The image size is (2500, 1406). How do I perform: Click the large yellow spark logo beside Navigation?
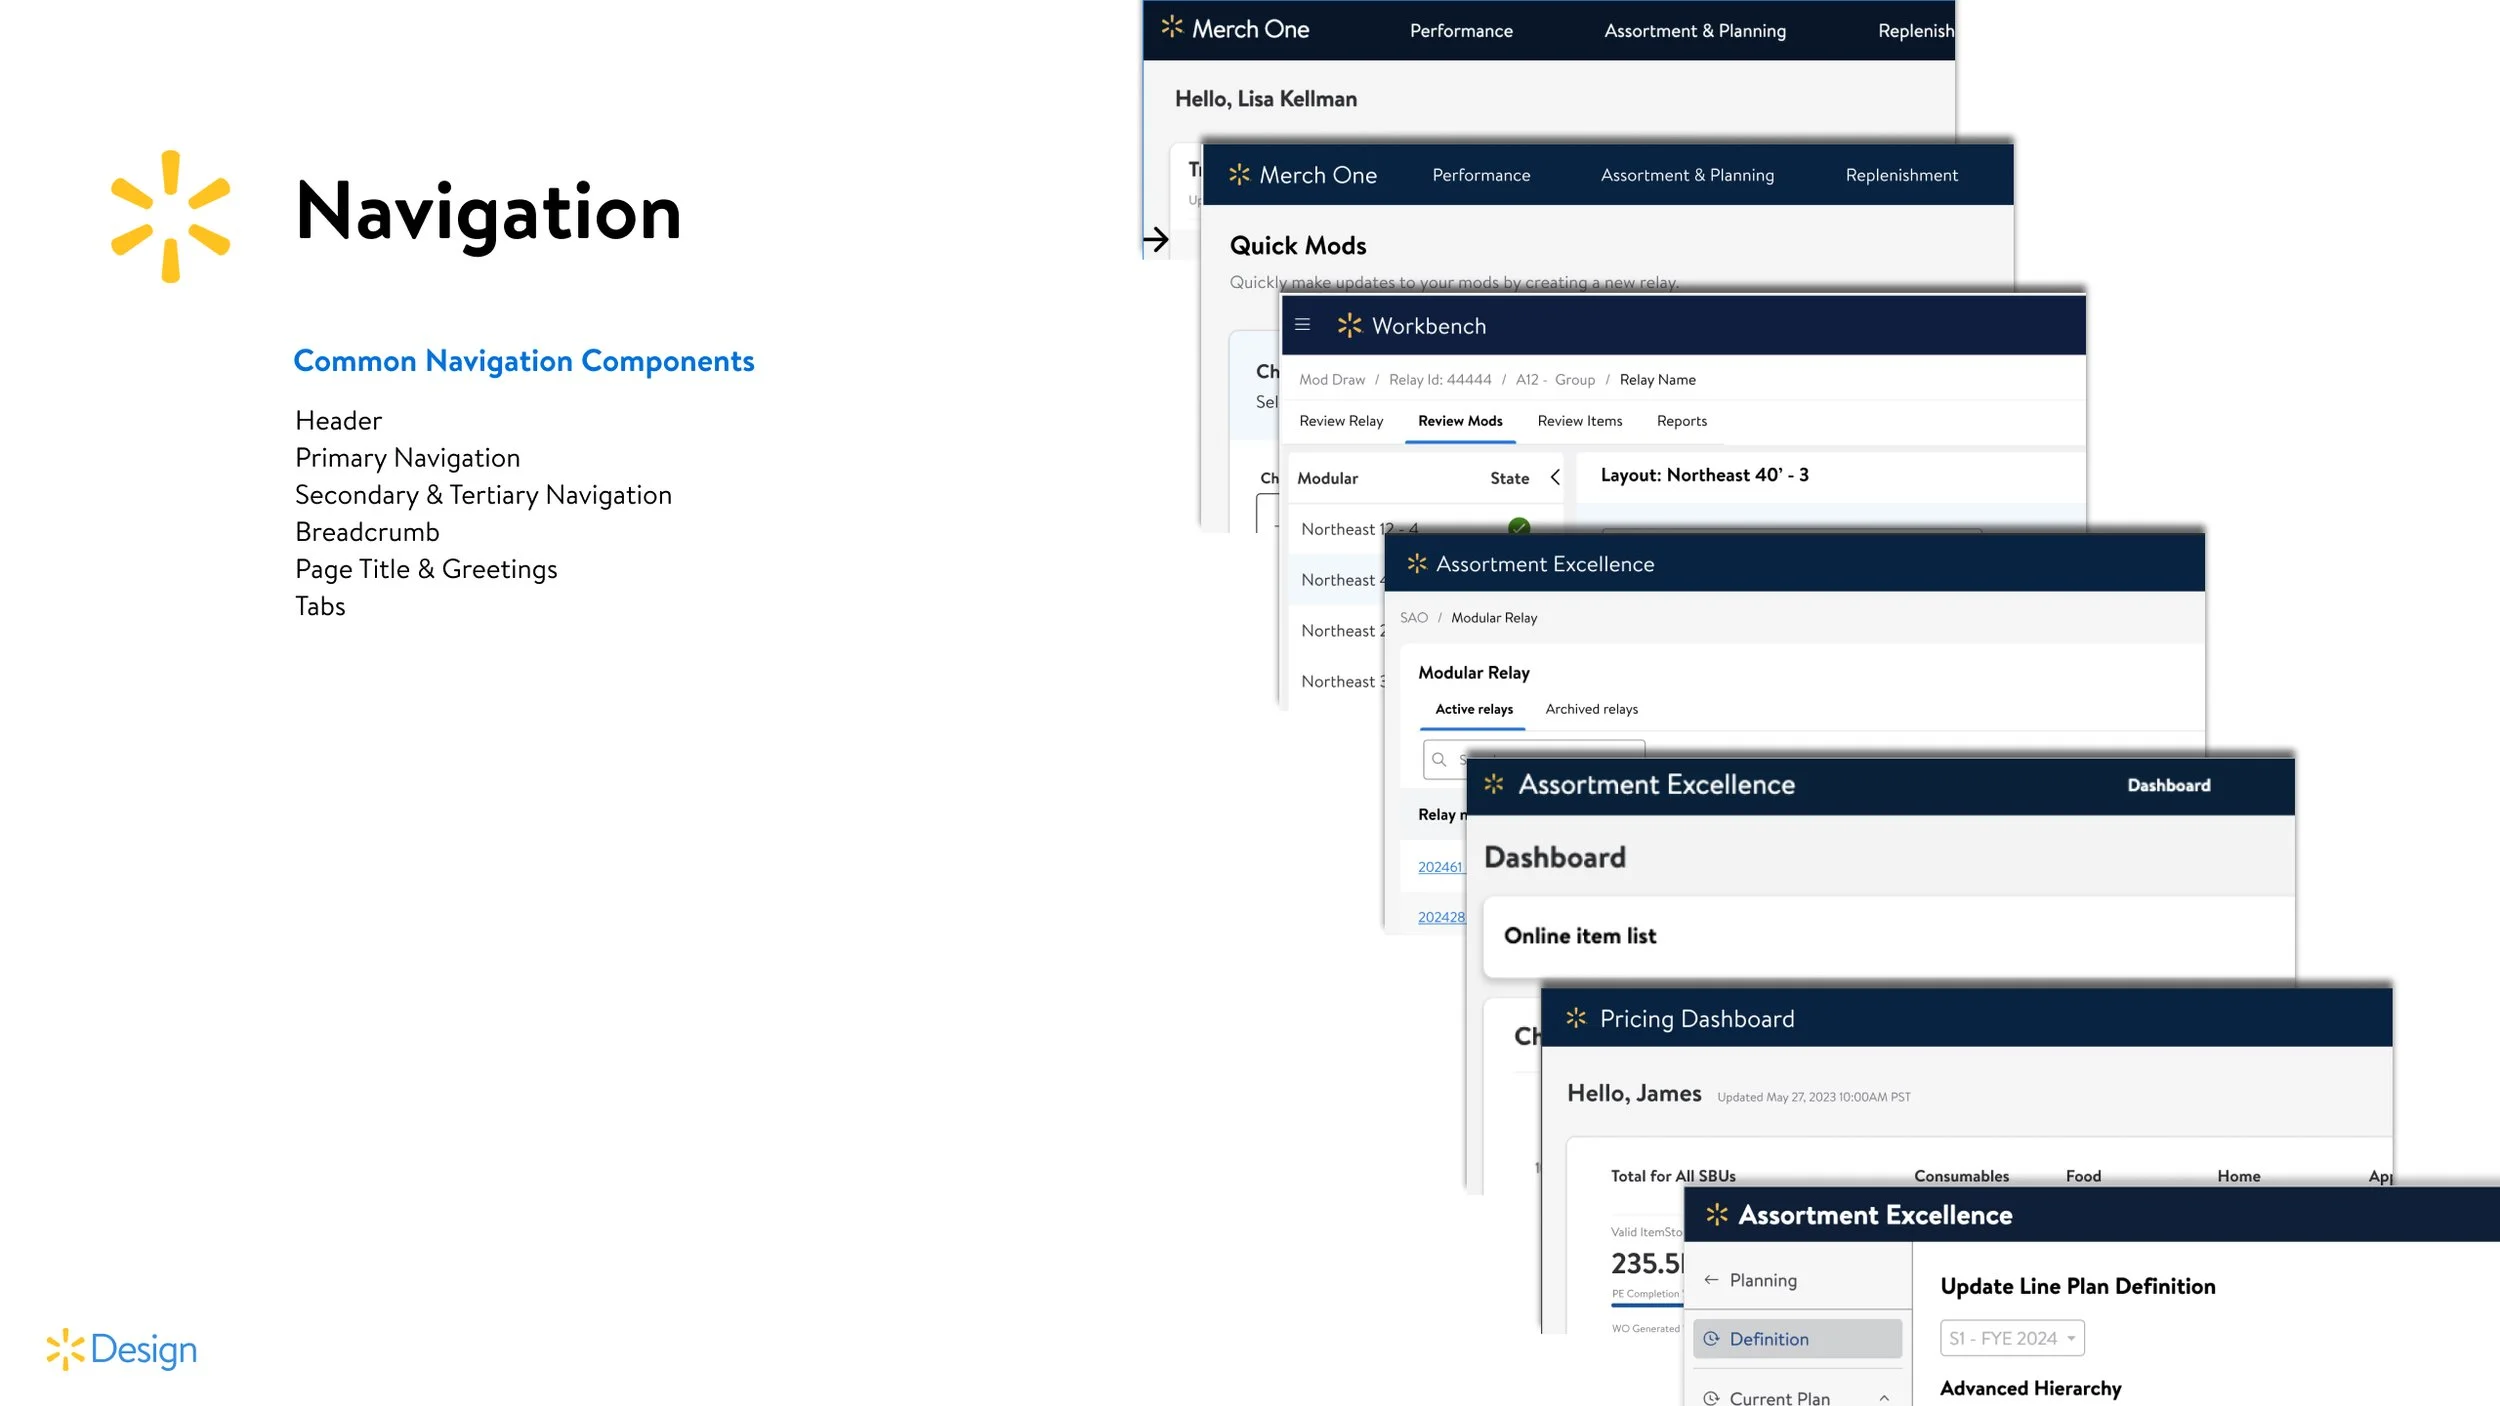[x=170, y=216]
